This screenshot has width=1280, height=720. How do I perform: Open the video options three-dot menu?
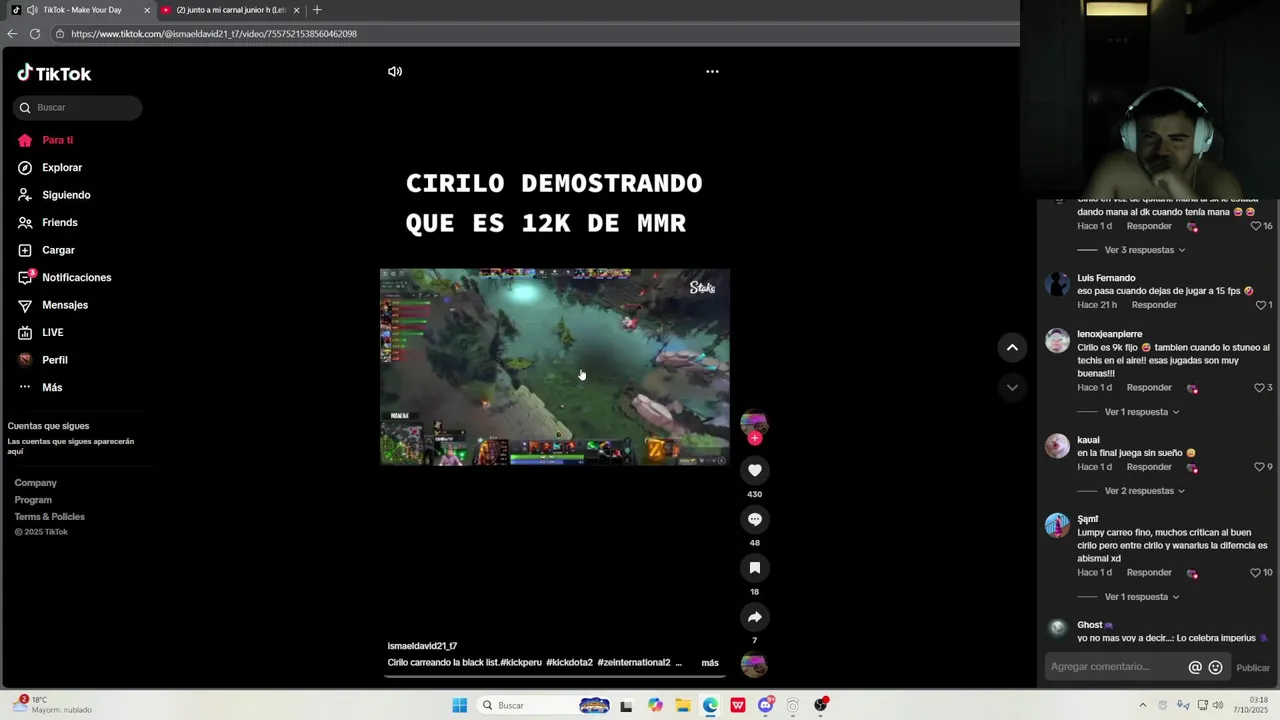click(712, 71)
